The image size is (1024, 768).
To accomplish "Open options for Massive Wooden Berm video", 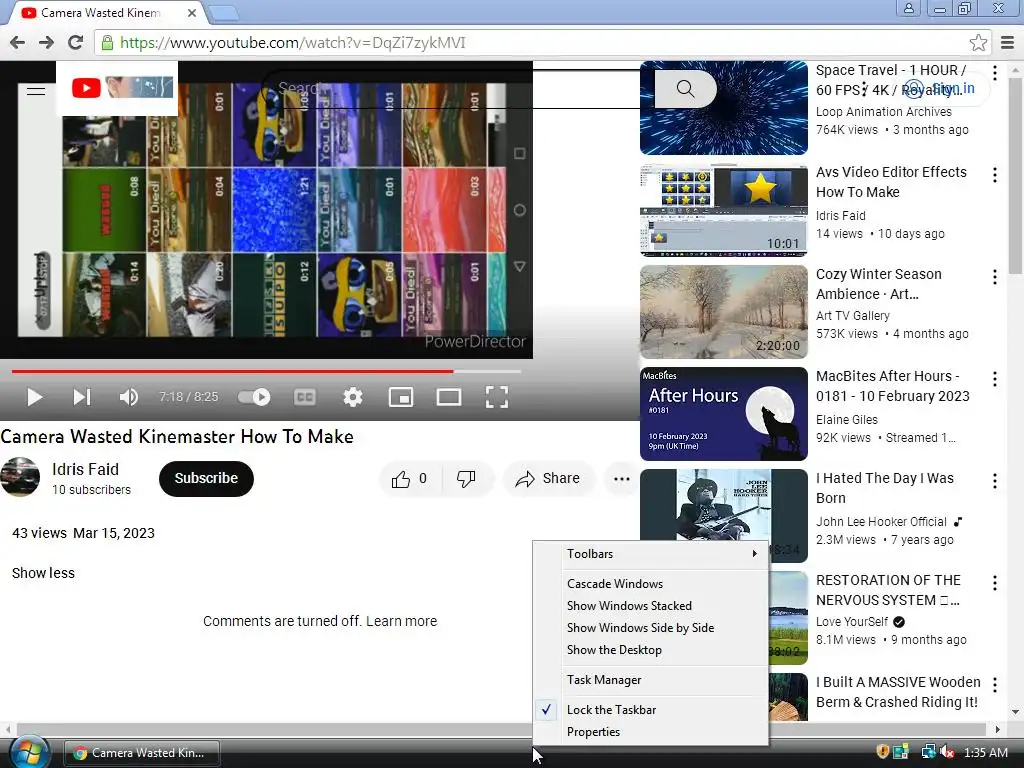I will point(994,685).
